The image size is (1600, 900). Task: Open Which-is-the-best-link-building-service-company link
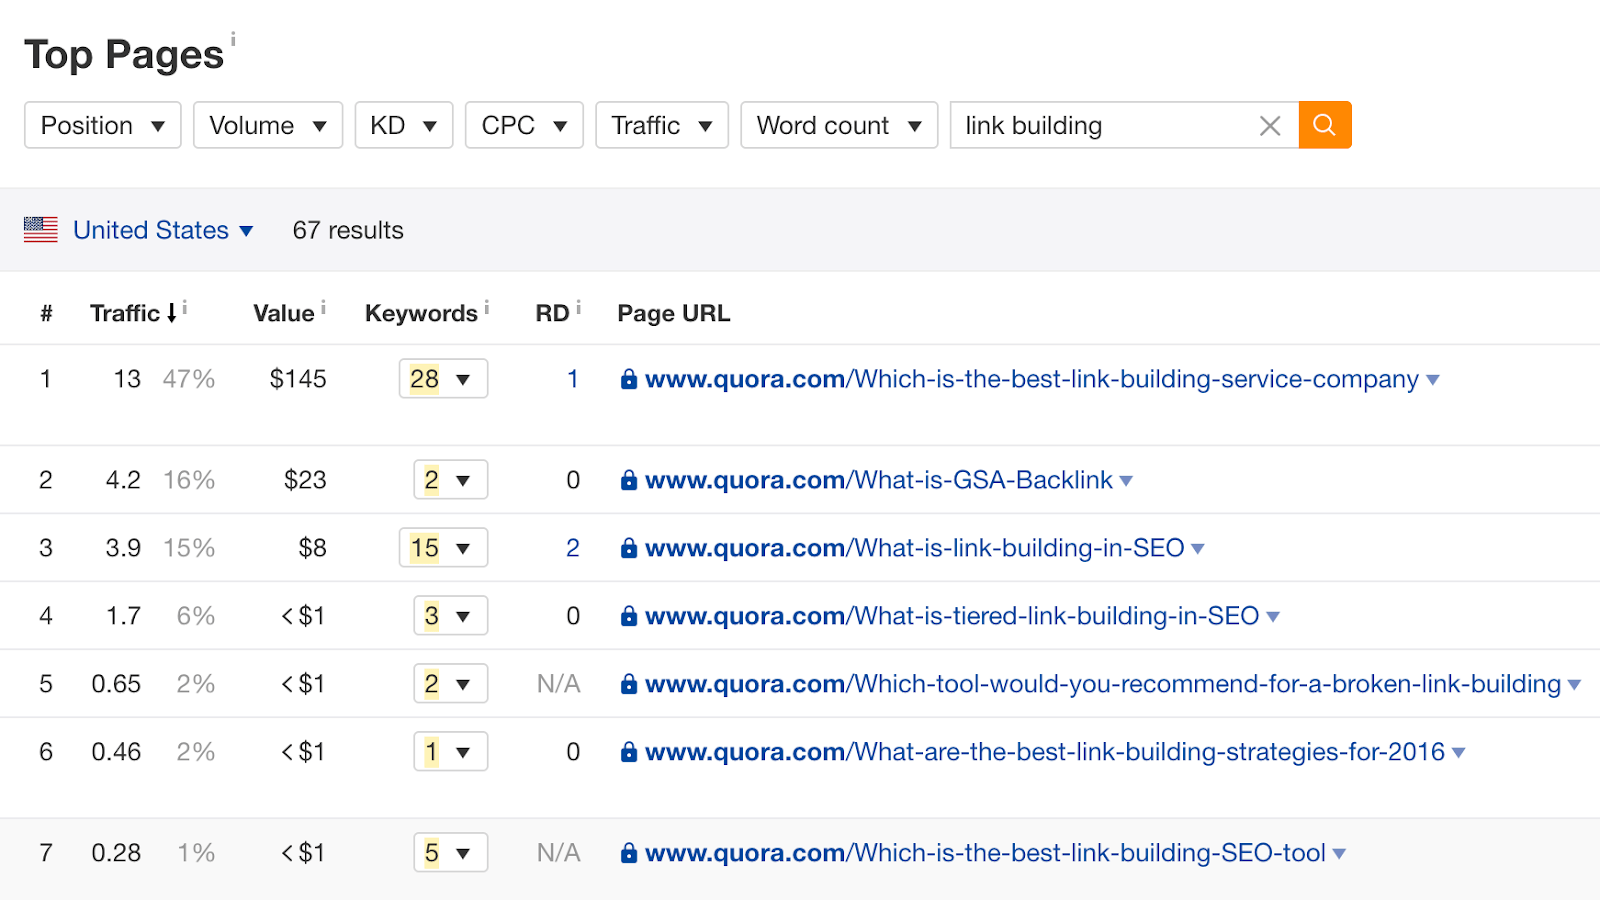[1032, 379]
